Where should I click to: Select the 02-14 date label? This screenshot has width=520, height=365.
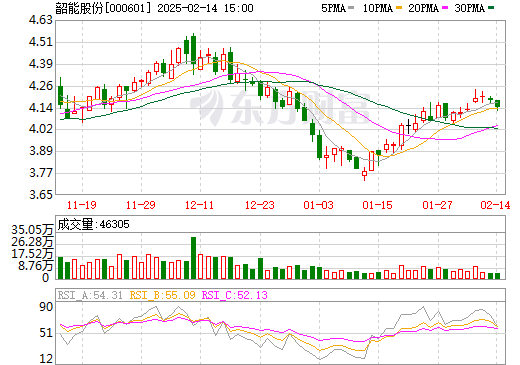coord(495,205)
